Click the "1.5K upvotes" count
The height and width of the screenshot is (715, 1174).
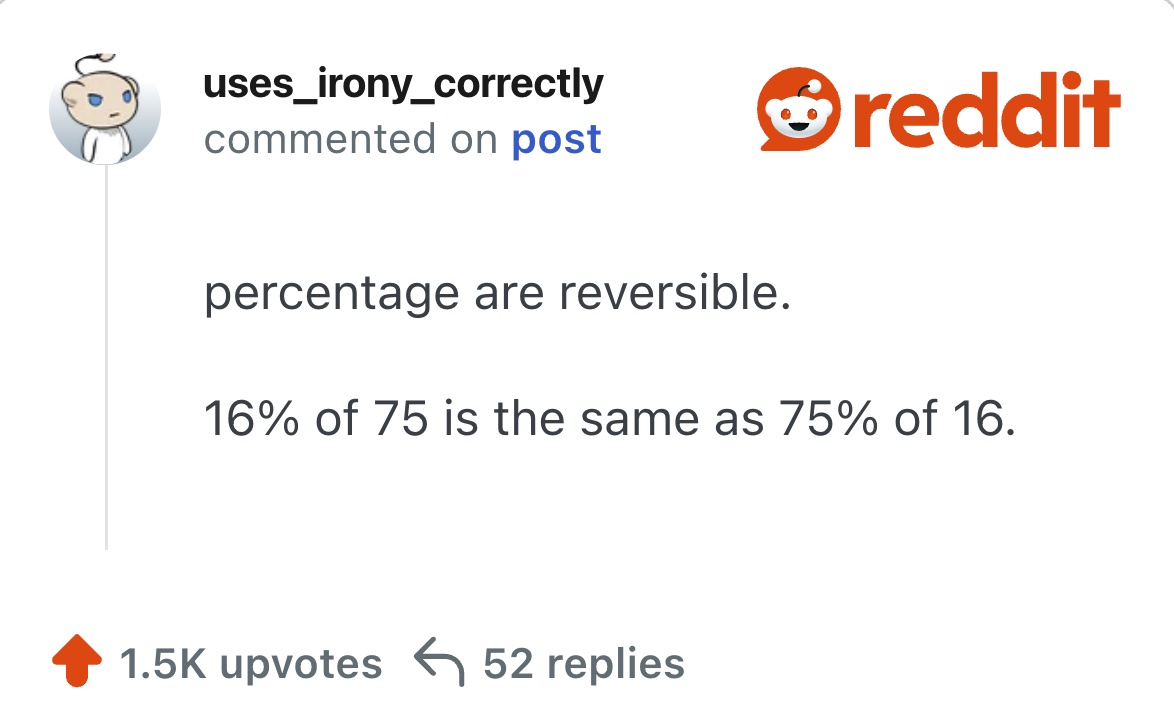tap(250, 664)
